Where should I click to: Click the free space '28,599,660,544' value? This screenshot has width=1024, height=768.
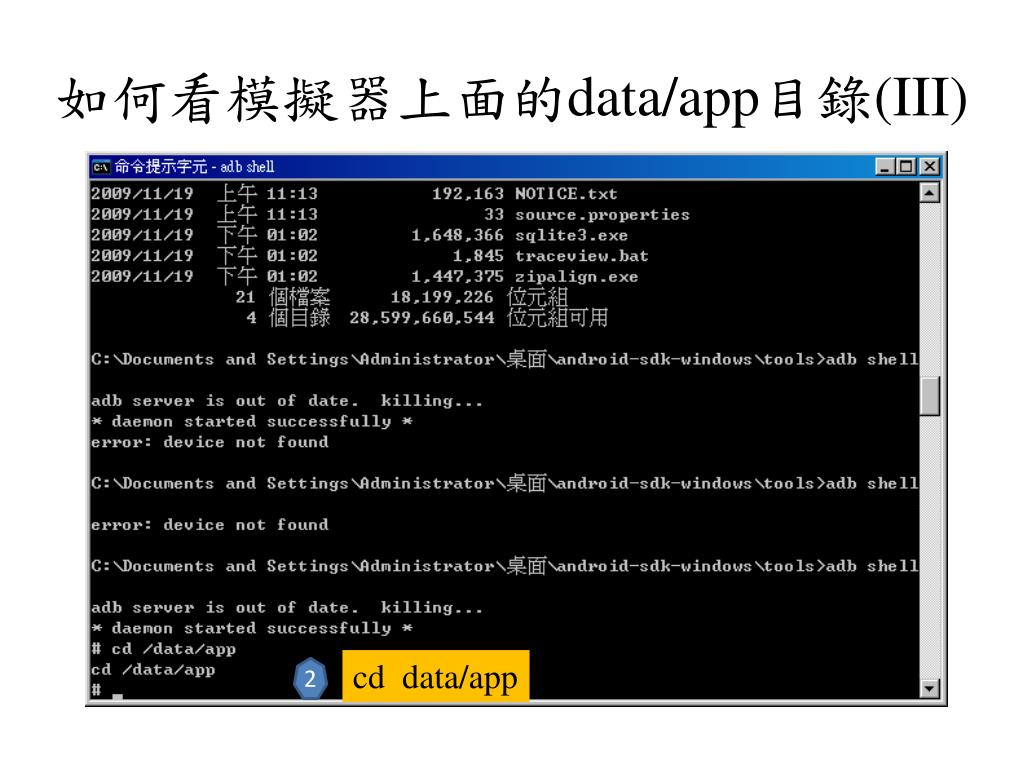tap(421, 318)
